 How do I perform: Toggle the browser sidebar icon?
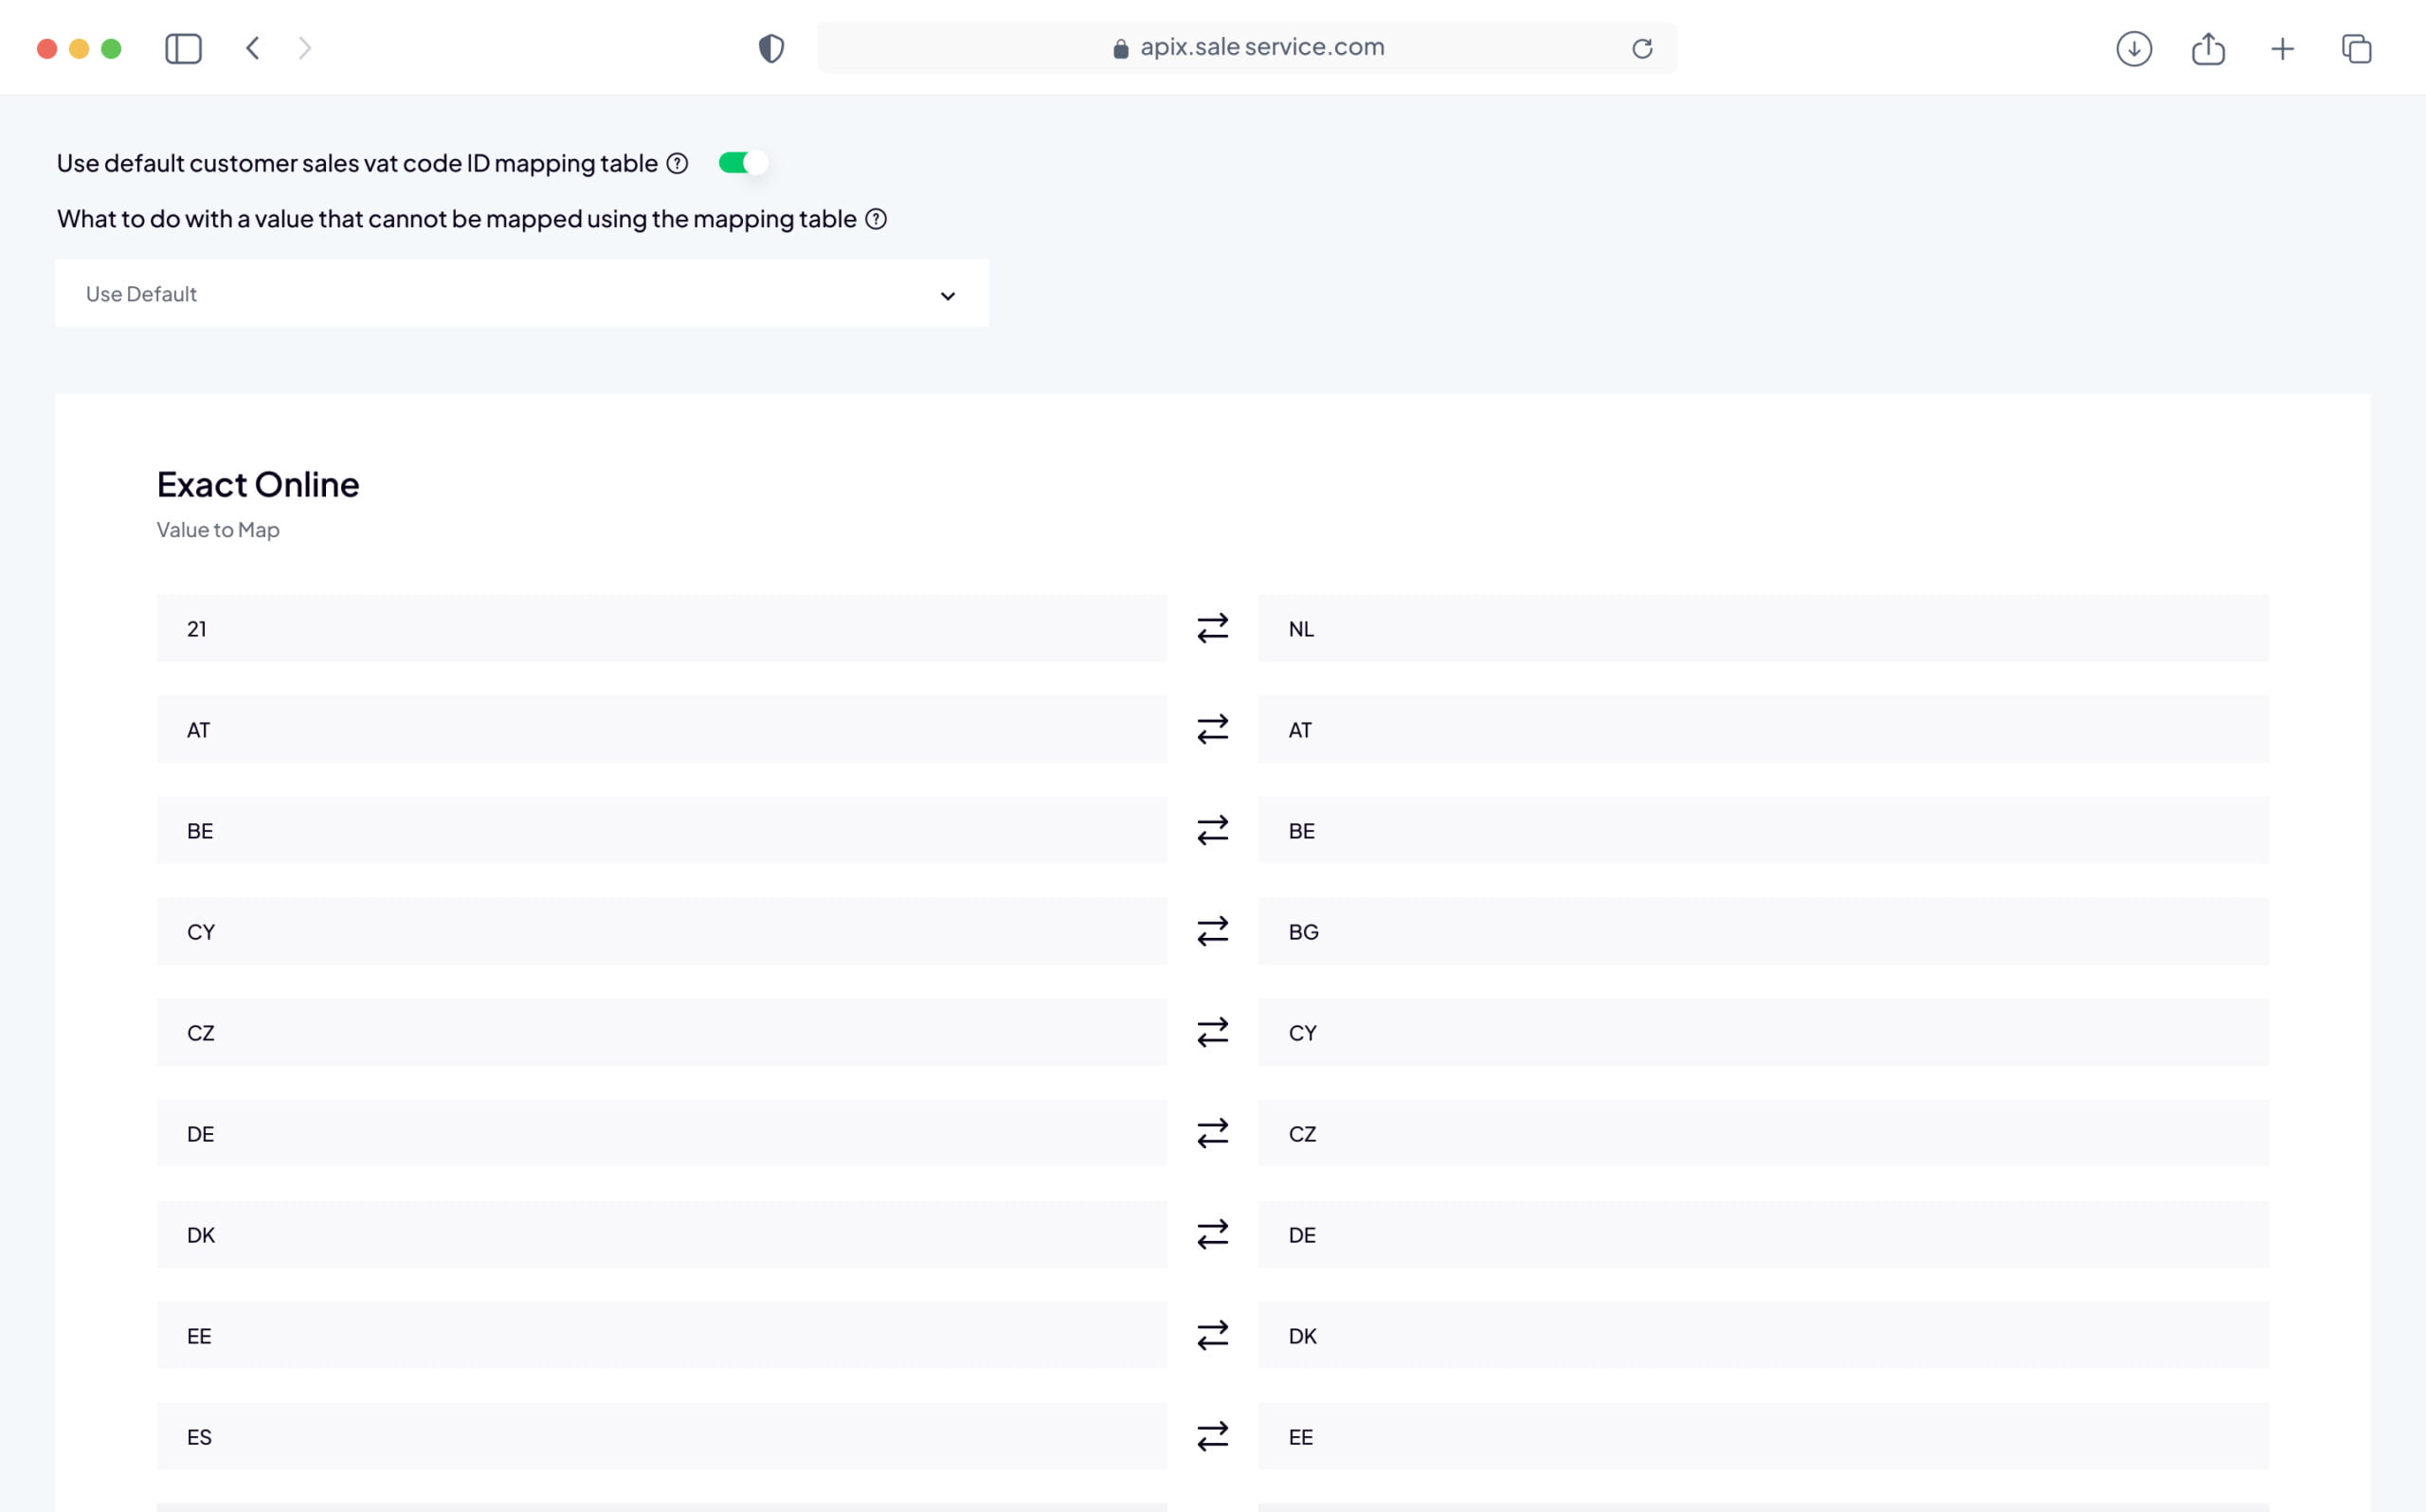183,48
